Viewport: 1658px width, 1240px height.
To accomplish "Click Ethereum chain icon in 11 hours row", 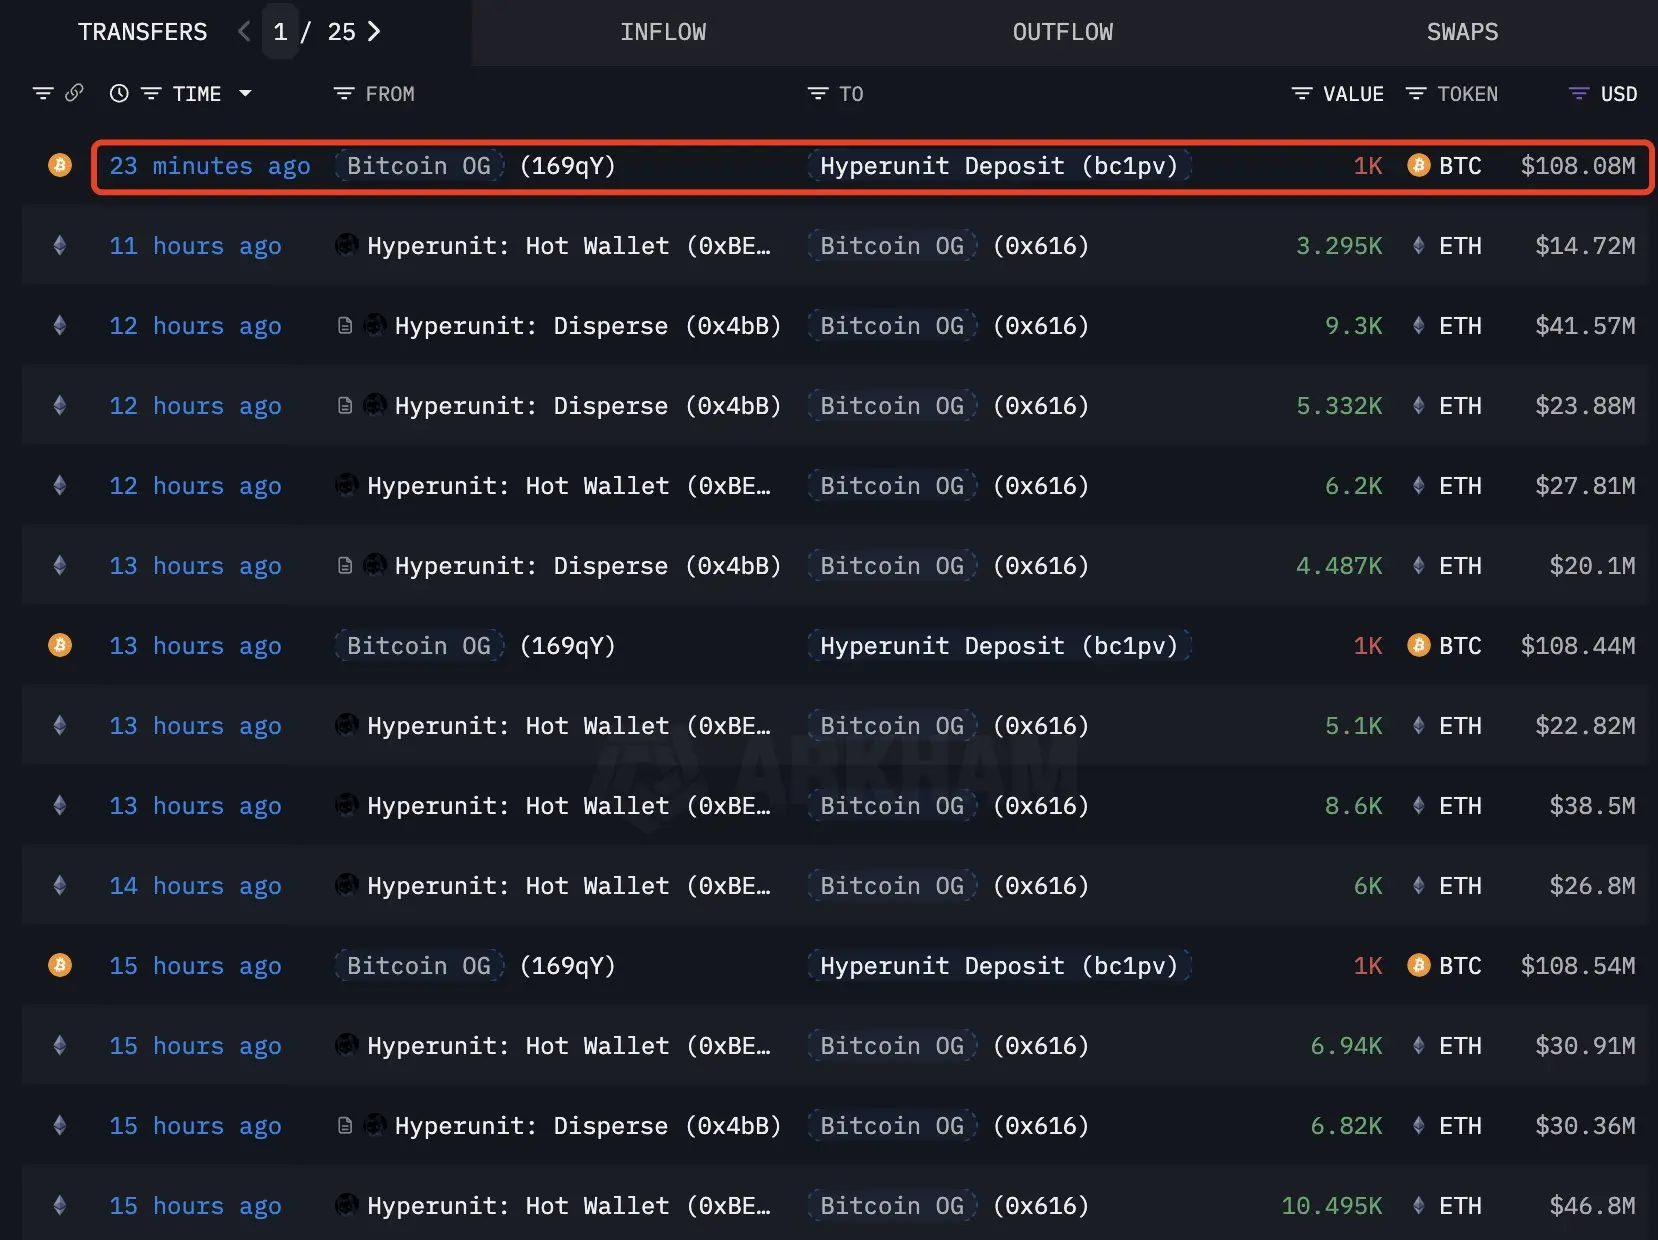I will pyautogui.click(x=60, y=245).
